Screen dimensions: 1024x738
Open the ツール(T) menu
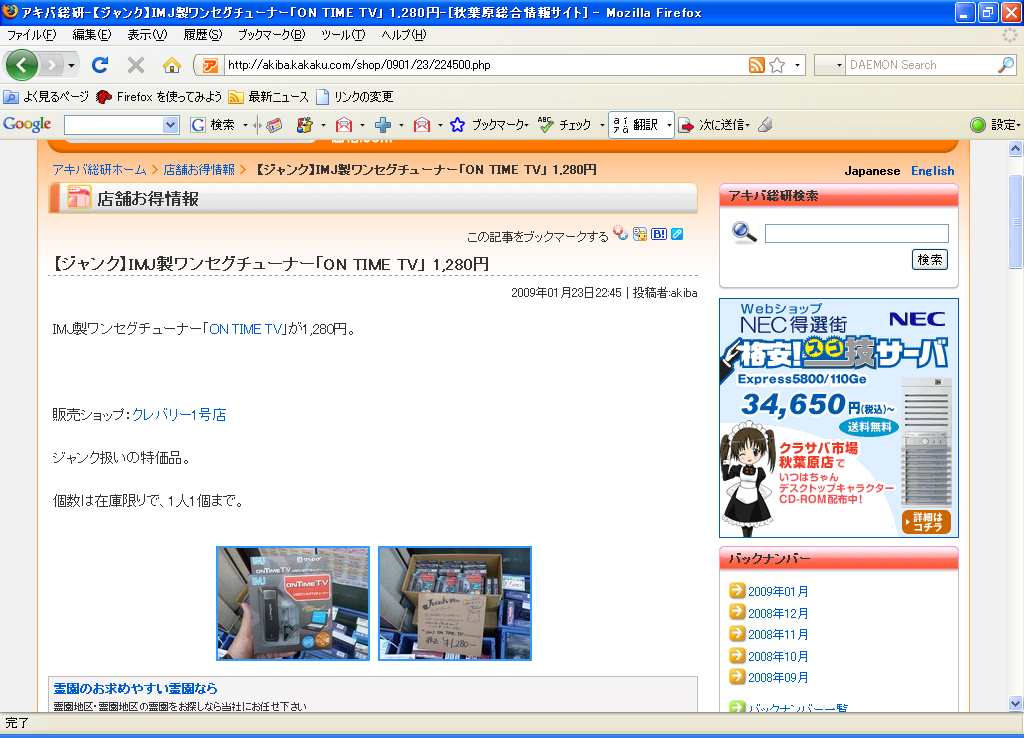[343, 35]
